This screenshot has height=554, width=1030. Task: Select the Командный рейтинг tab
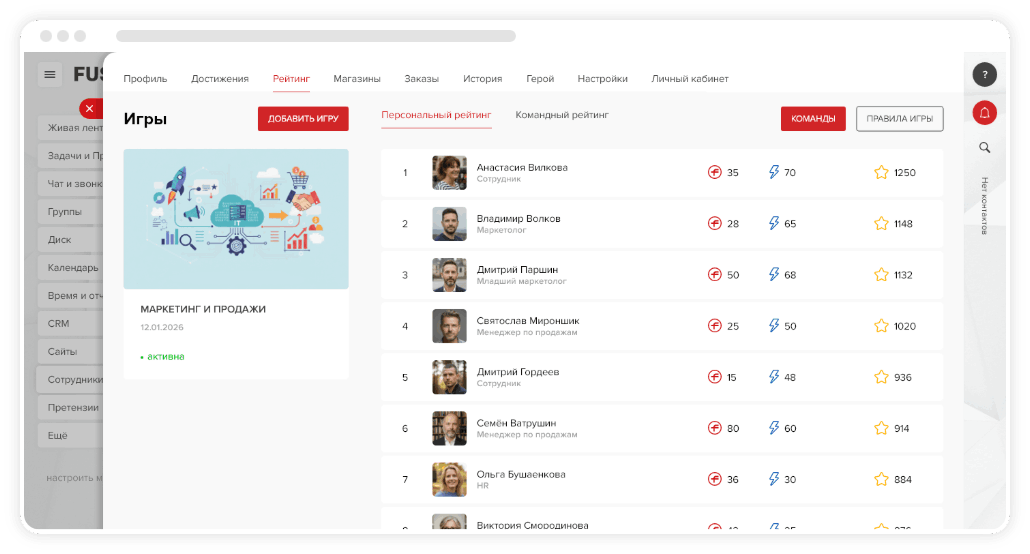coord(562,115)
